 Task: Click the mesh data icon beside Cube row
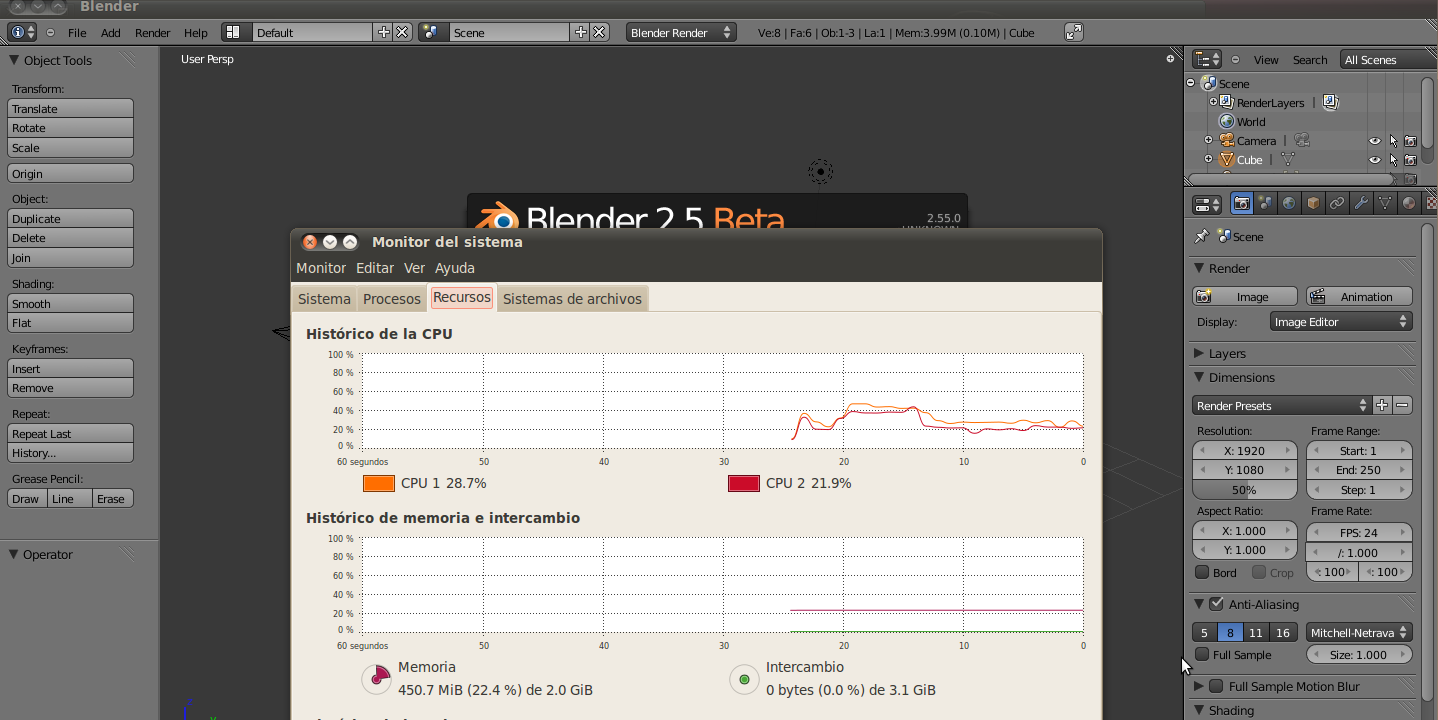click(x=1288, y=160)
